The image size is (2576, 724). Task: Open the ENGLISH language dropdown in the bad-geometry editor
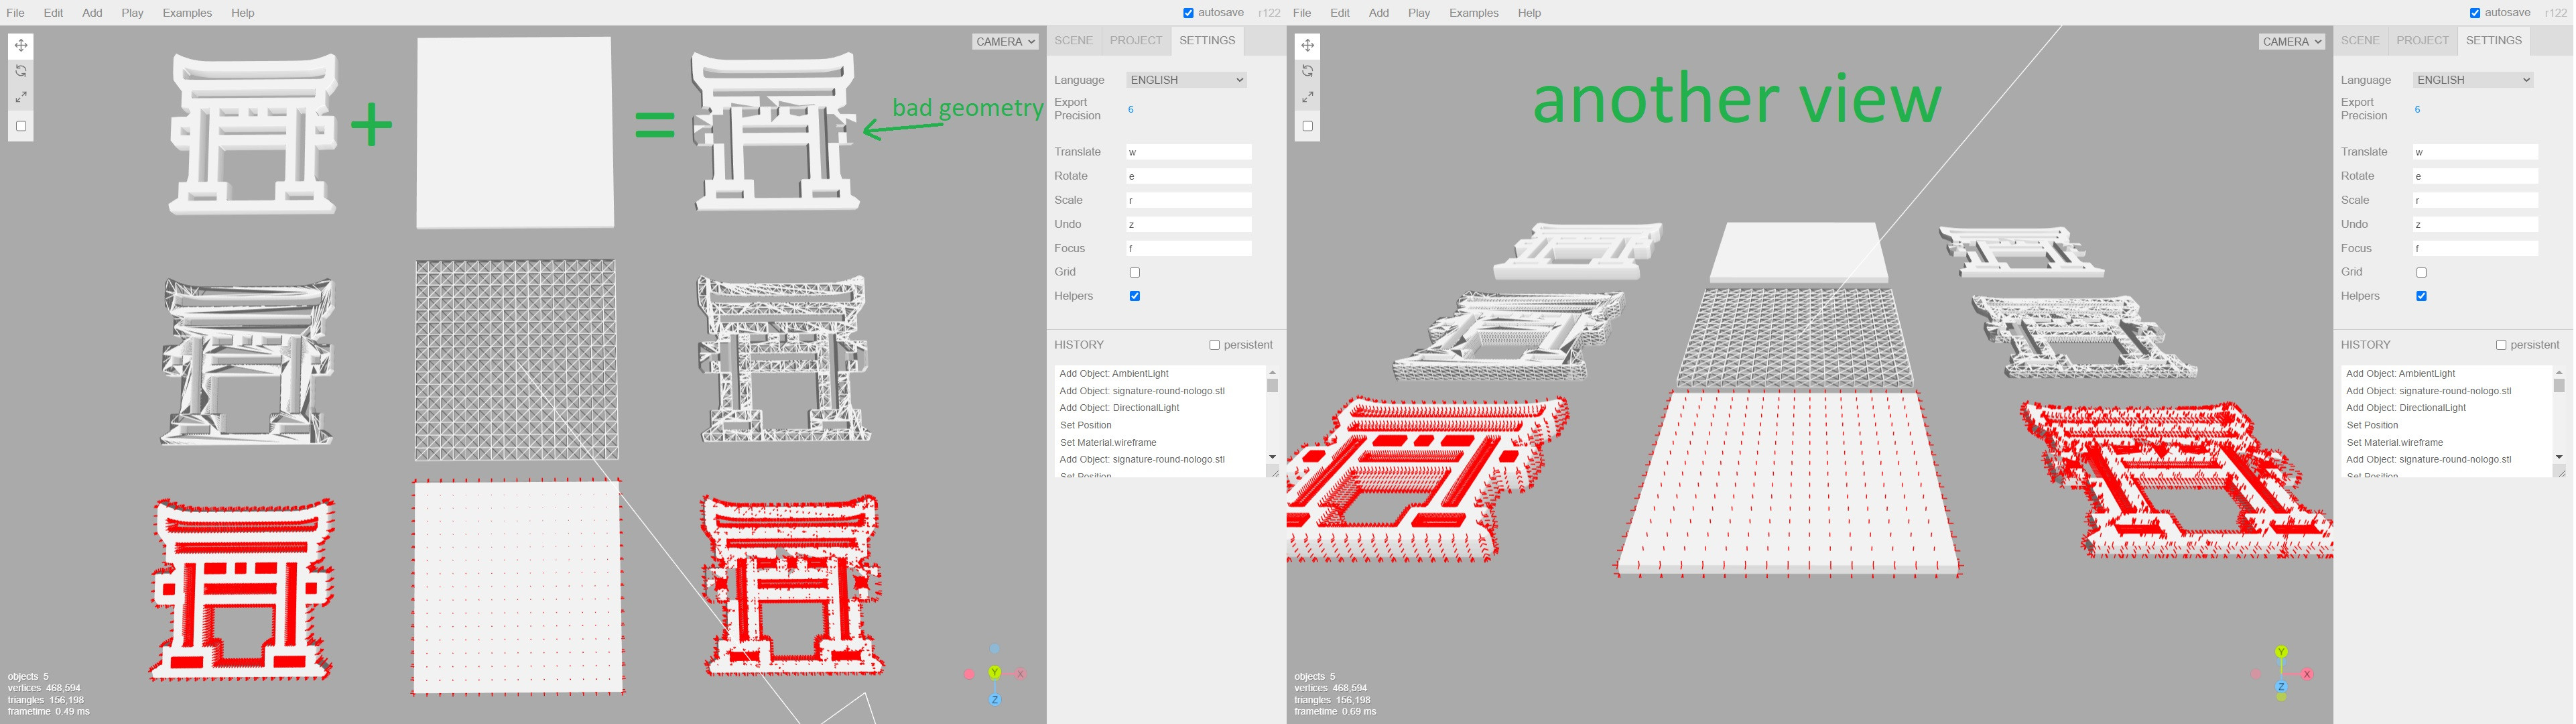[1186, 80]
